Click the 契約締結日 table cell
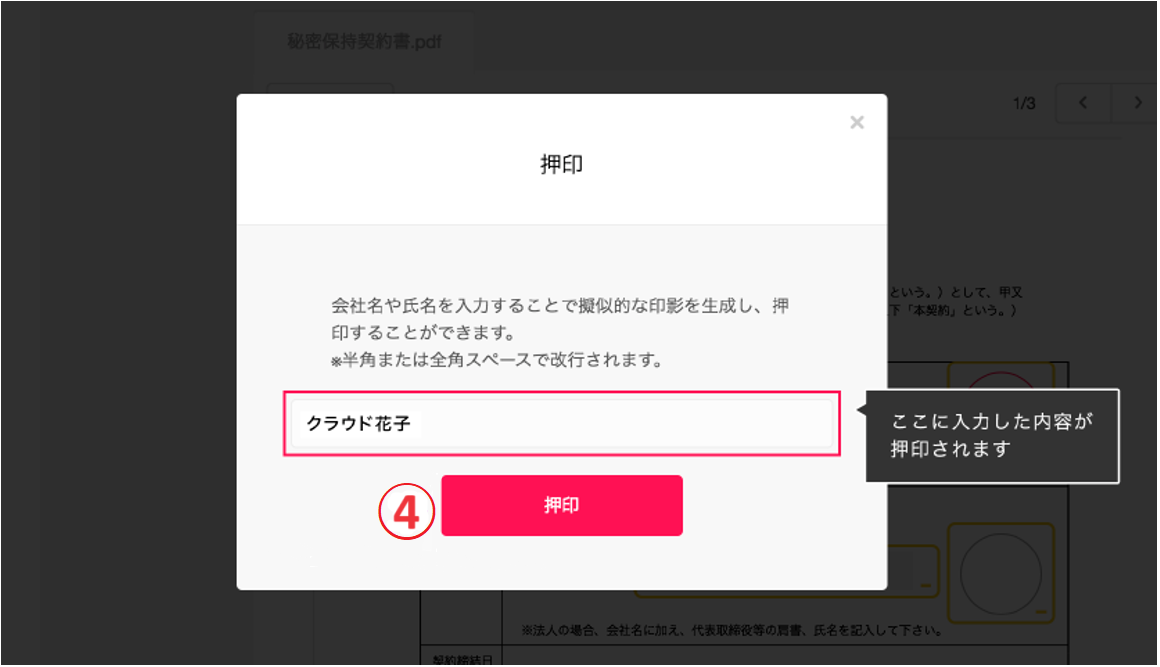1160x667 pixels. tap(462, 657)
